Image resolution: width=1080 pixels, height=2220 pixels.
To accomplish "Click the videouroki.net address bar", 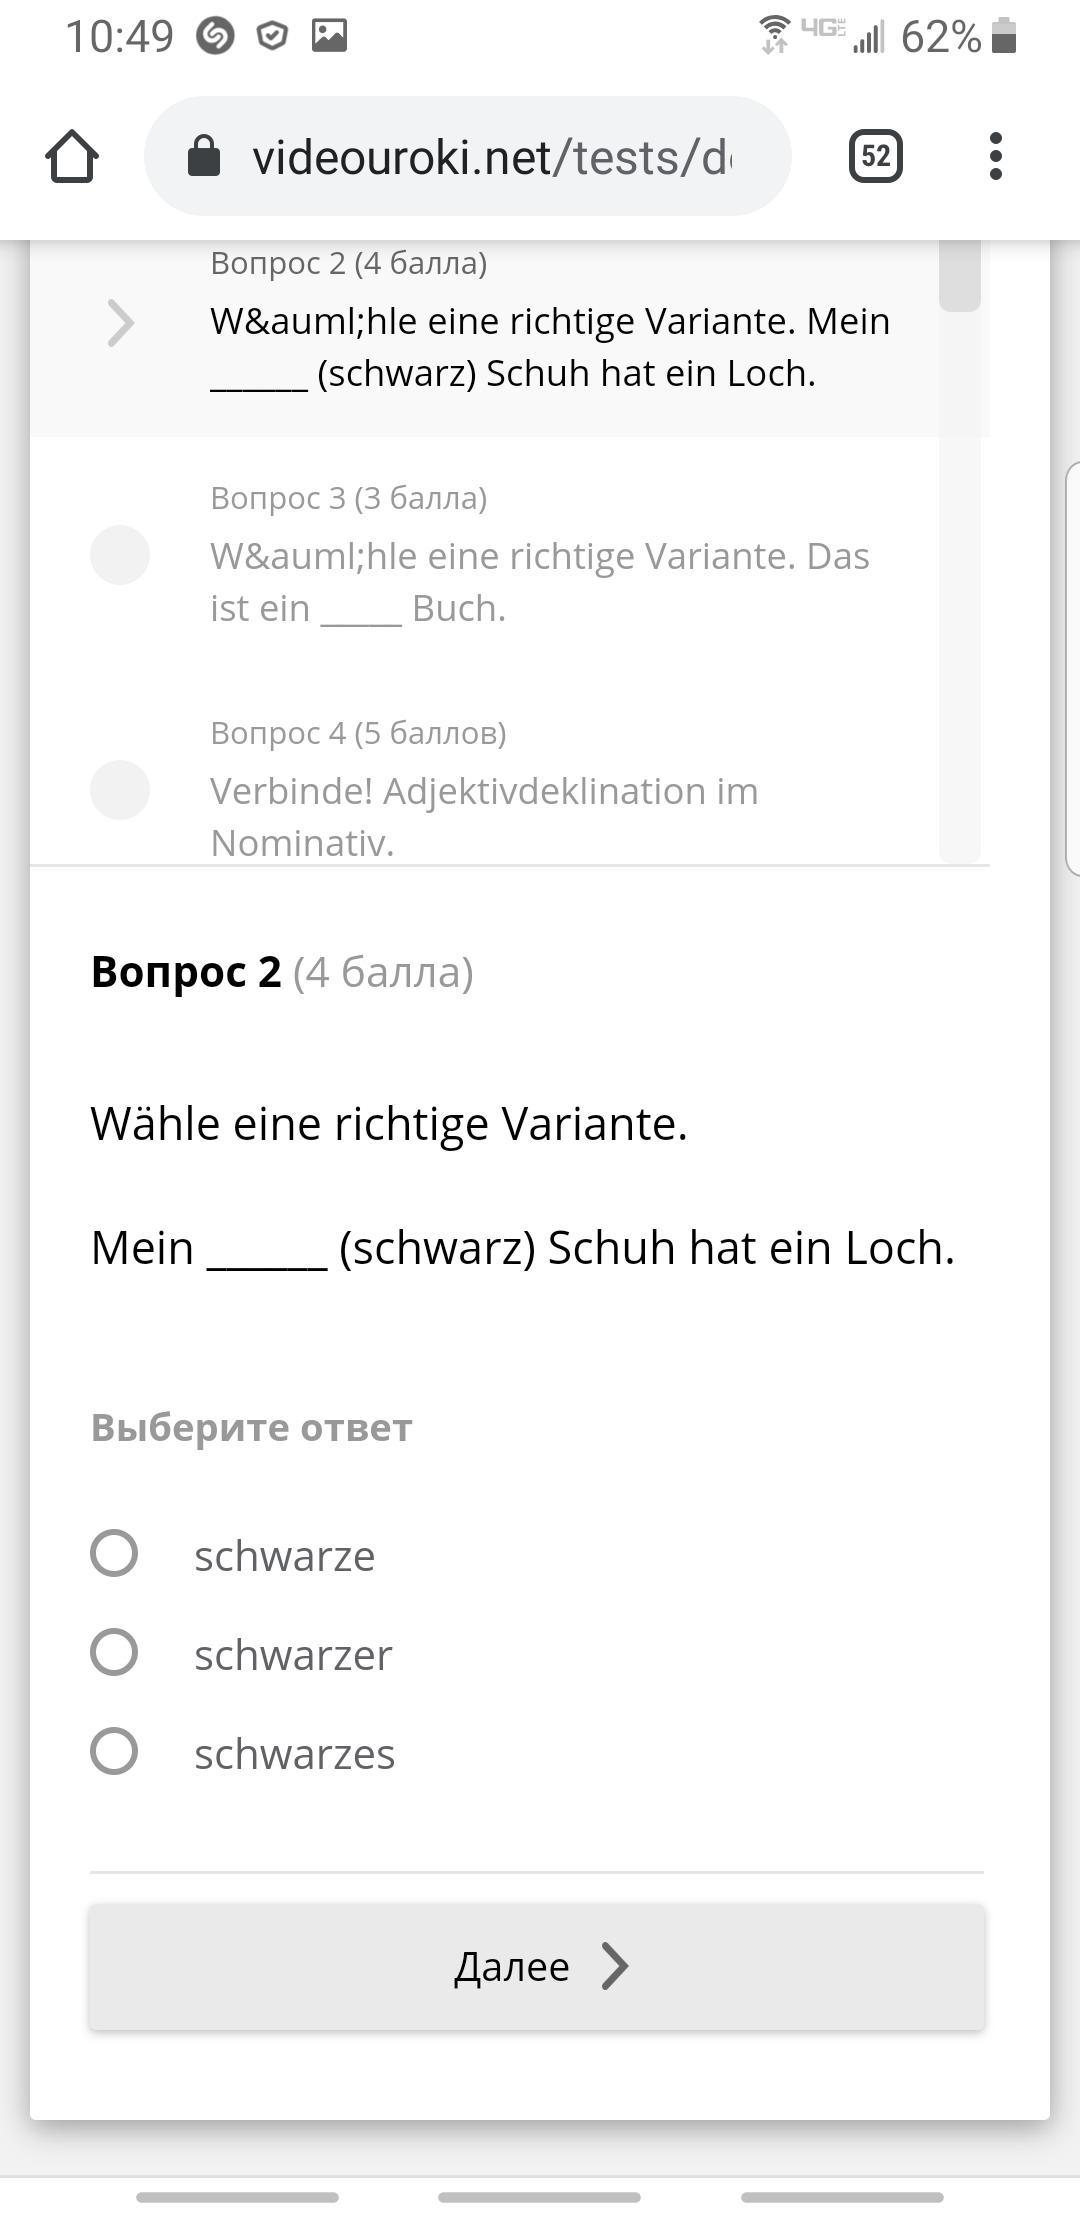I will click(x=490, y=157).
